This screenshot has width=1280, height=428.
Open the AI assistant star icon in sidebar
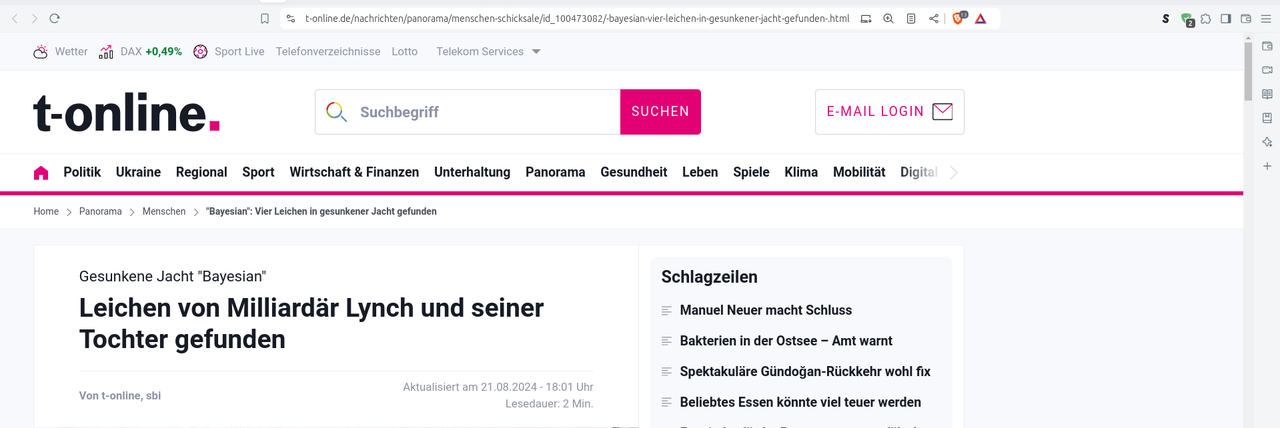(1267, 142)
